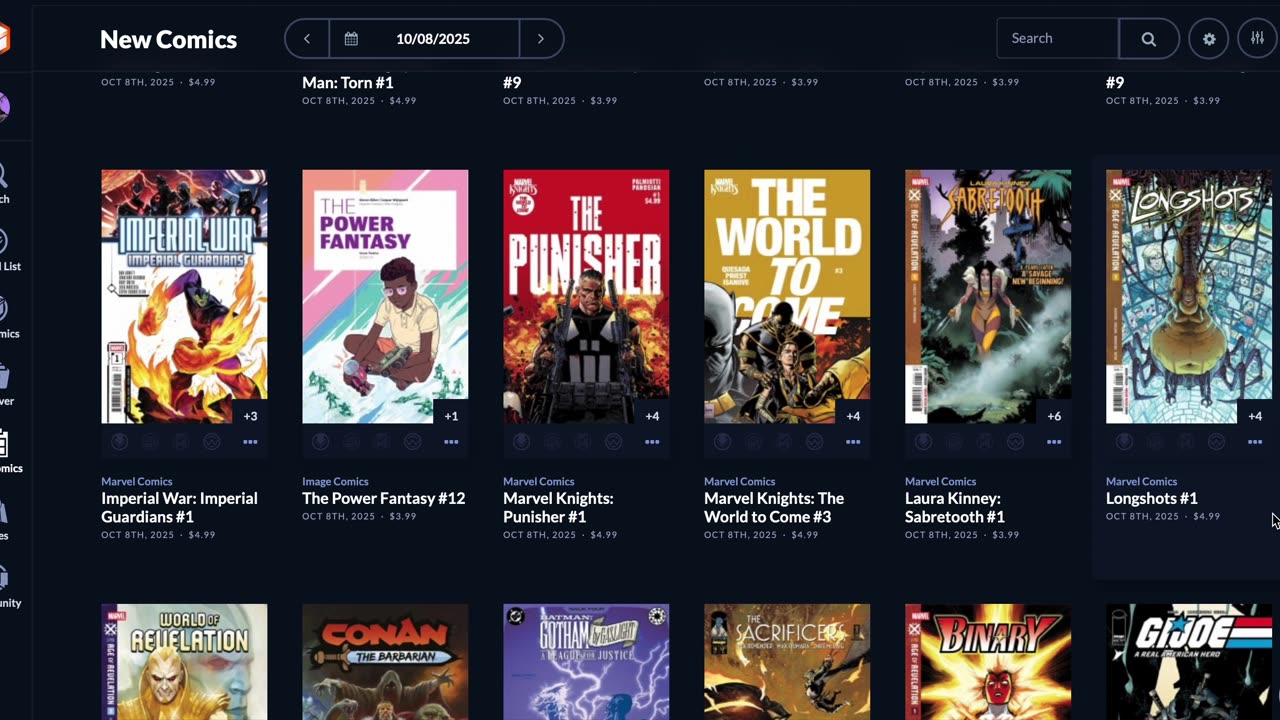Click Marvel Comics publisher above Longshots #1
This screenshot has height=720, width=1280.
click(1141, 481)
